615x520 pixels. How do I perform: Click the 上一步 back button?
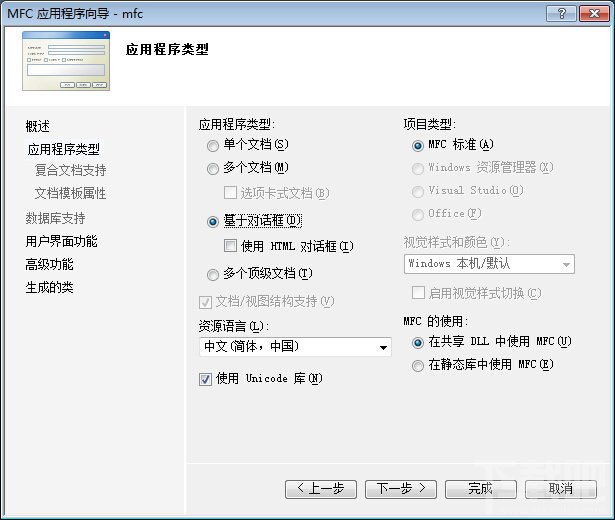[x=321, y=489]
